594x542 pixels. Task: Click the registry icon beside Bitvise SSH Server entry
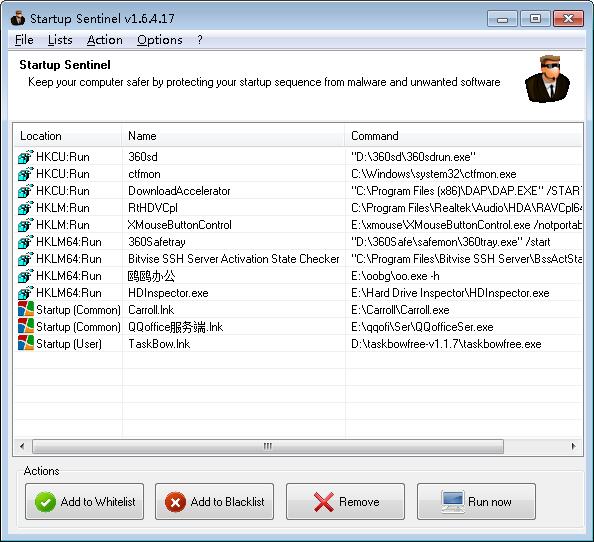[x=26, y=259]
